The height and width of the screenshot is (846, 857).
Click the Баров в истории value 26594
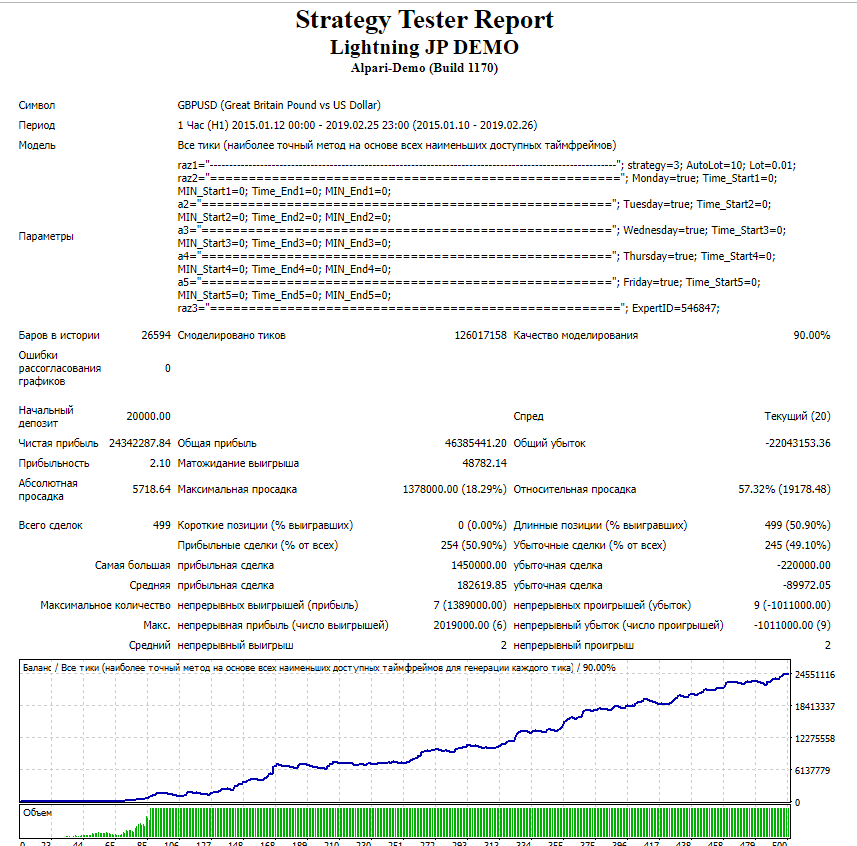156,335
